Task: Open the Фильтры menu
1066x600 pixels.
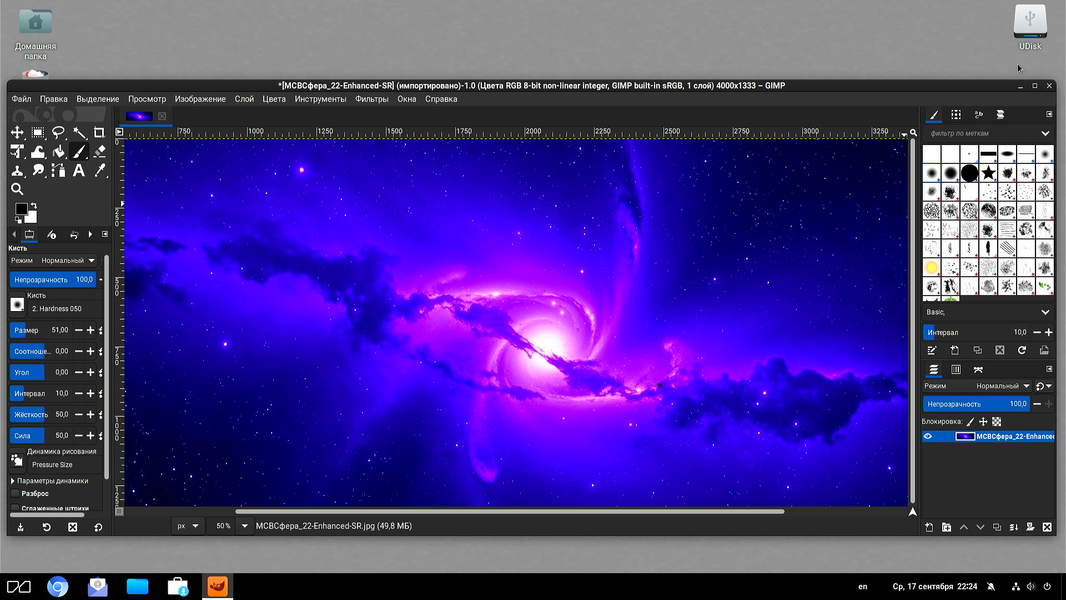Action: pyautogui.click(x=371, y=99)
